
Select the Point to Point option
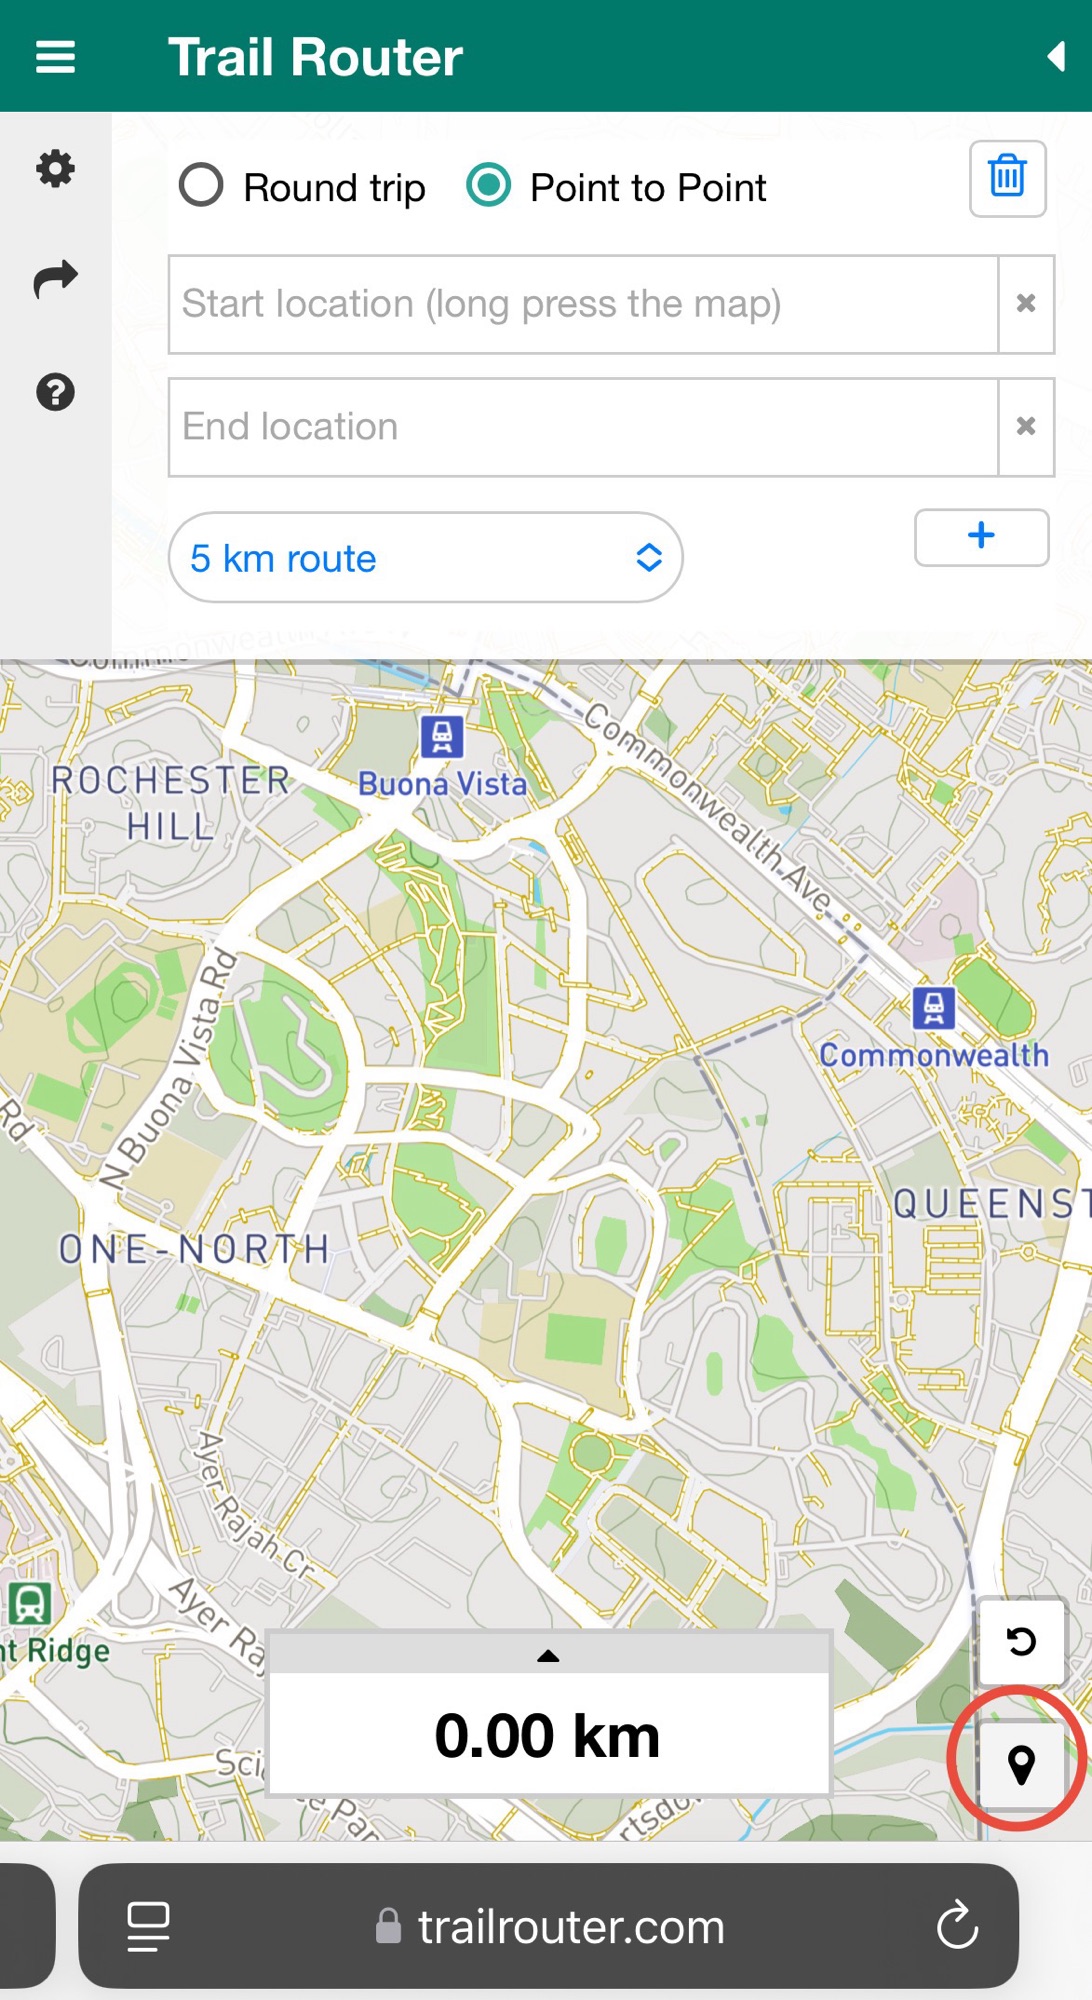tap(616, 187)
